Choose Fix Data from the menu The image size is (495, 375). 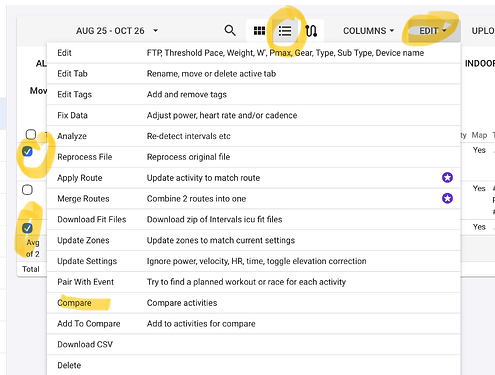pos(254,115)
